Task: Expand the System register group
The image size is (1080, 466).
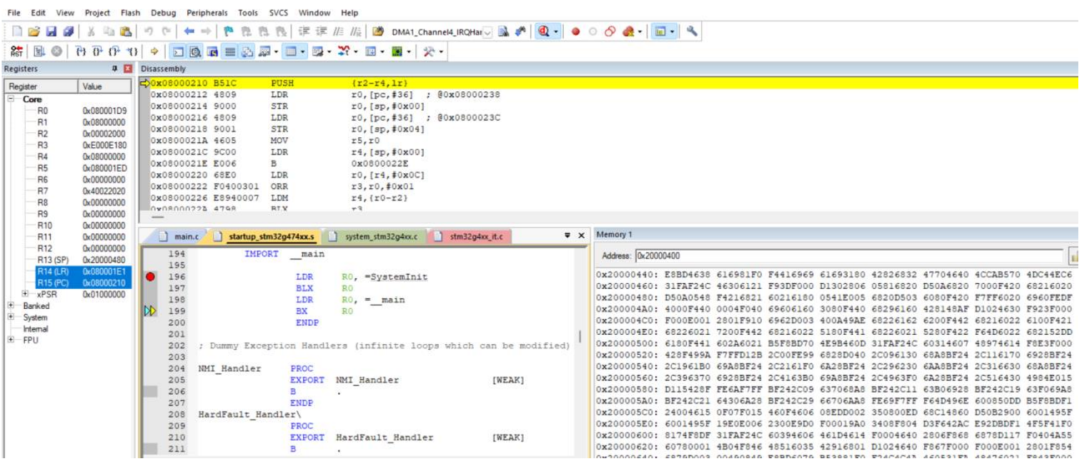Action: pyautogui.click(x=12, y=317)
